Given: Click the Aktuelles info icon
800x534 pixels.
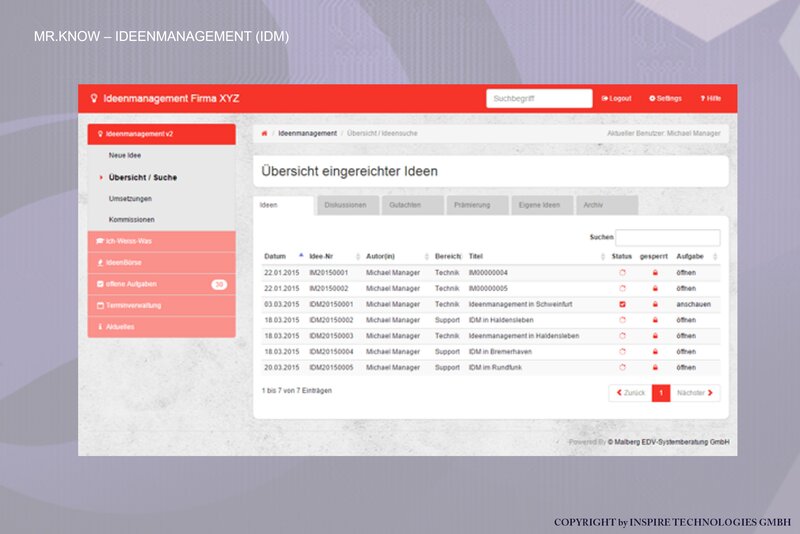Looking at the screenshot, I should 100,327.
